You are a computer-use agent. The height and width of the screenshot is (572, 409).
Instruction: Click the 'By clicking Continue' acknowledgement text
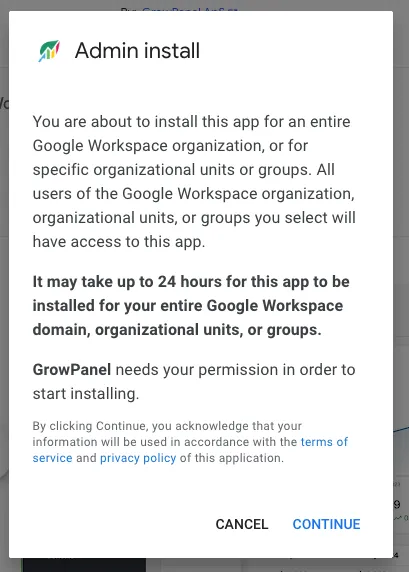pyautogui.click(x=190, y=442)
